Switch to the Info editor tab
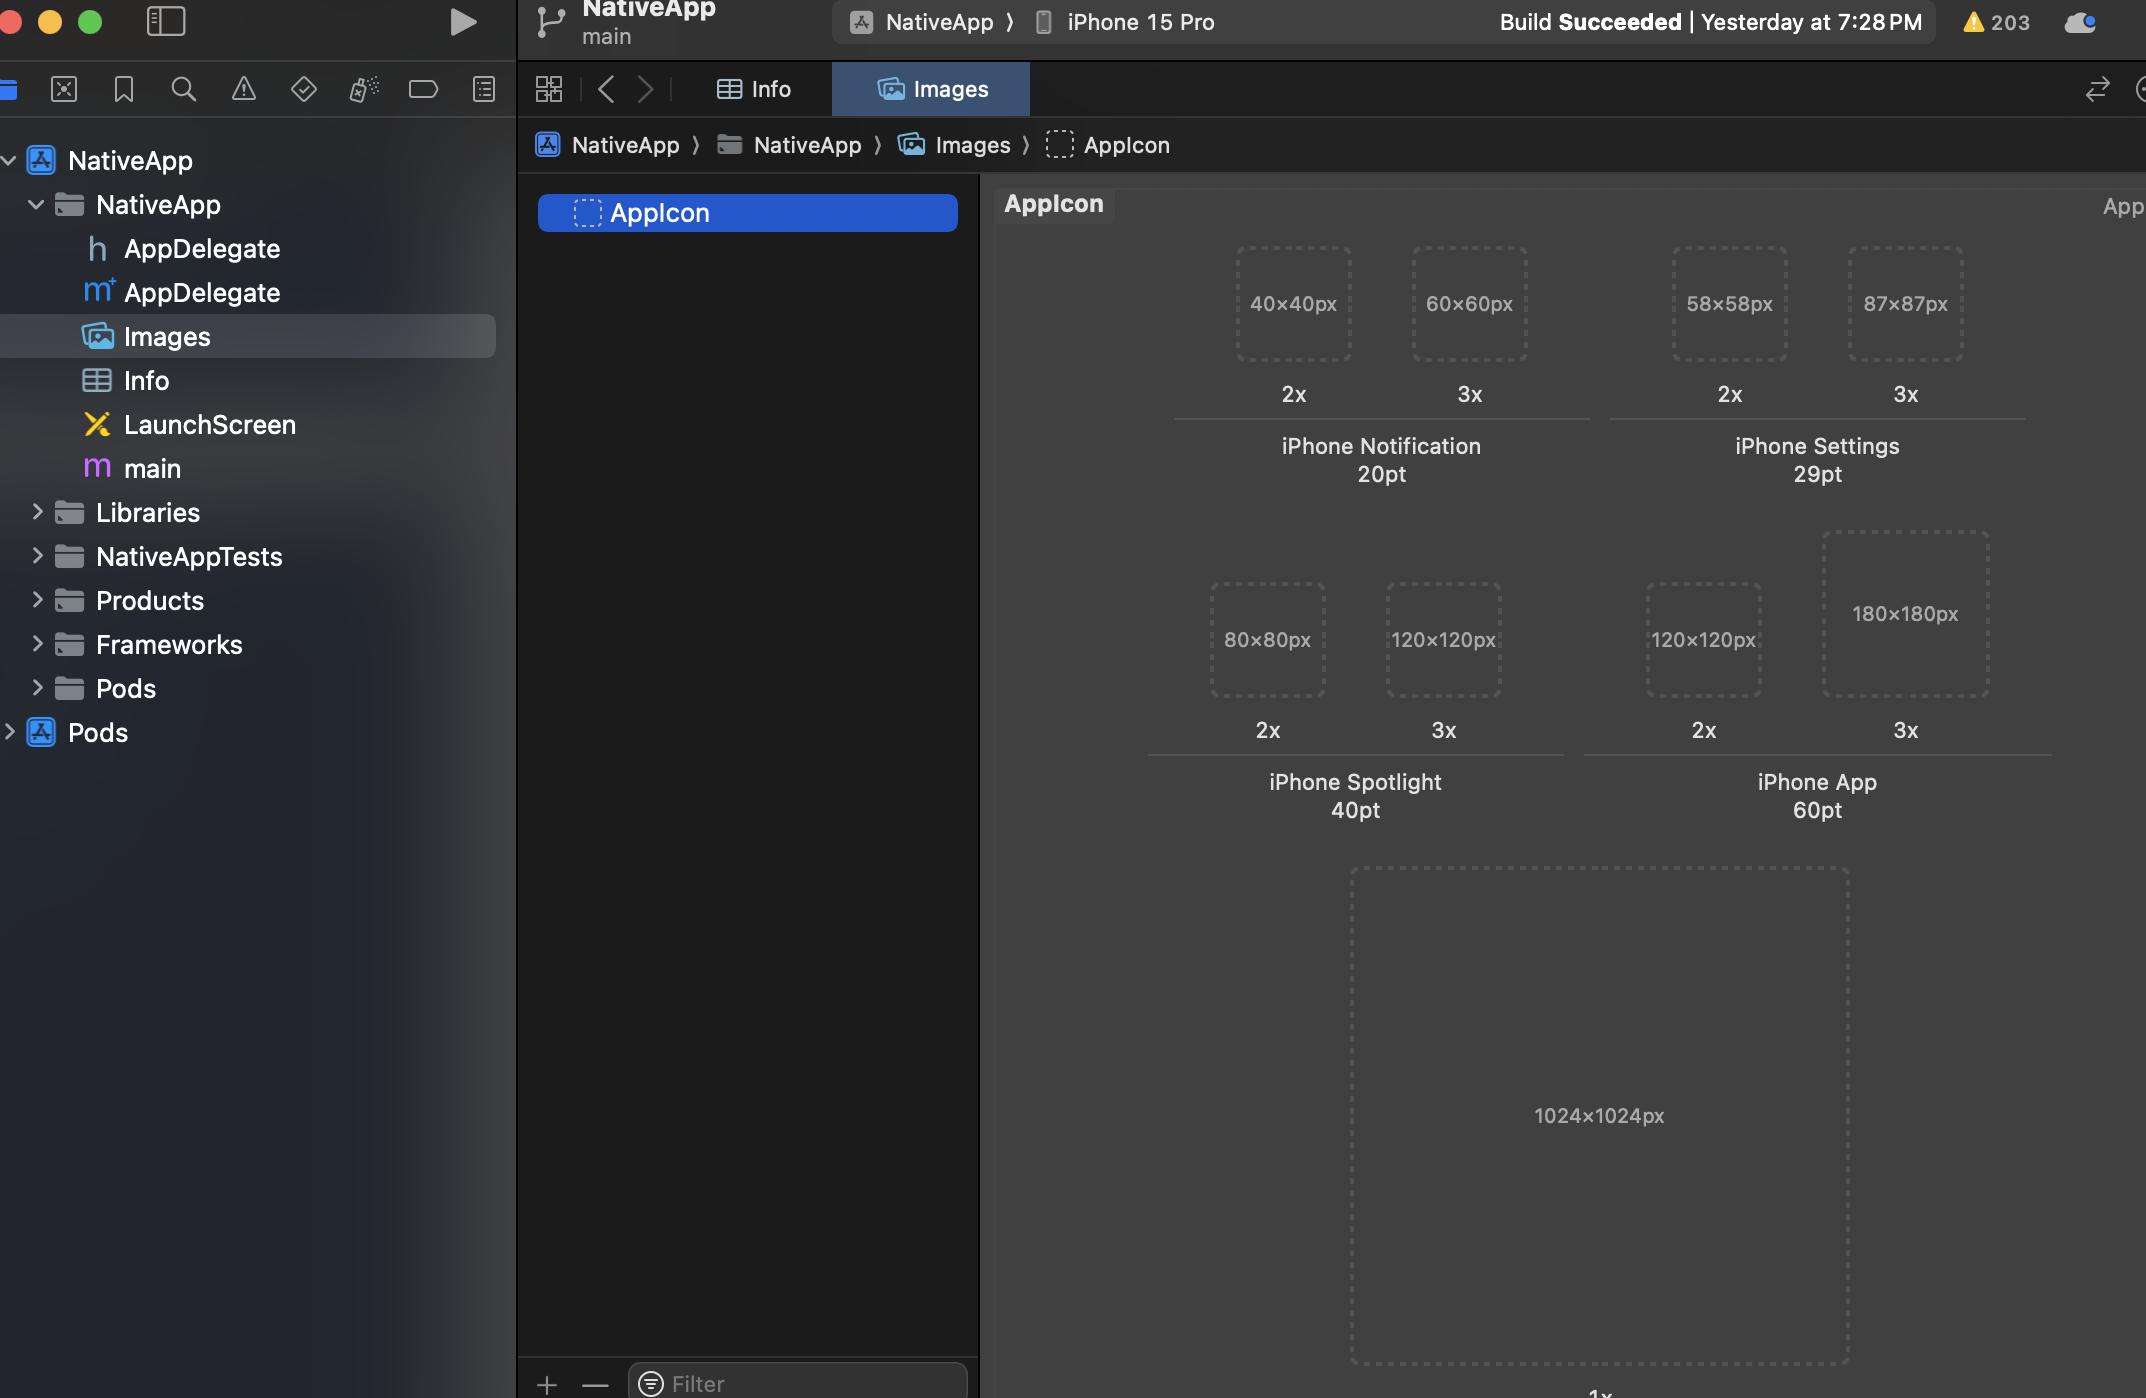 click(754, 89)
